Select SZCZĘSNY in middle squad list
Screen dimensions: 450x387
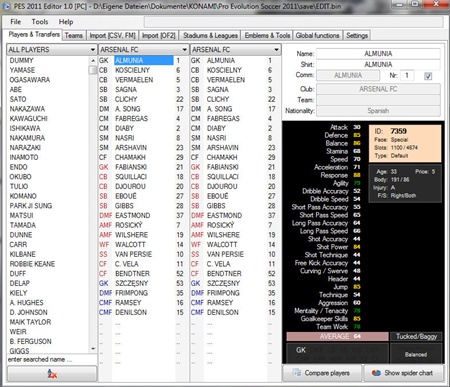132,283
